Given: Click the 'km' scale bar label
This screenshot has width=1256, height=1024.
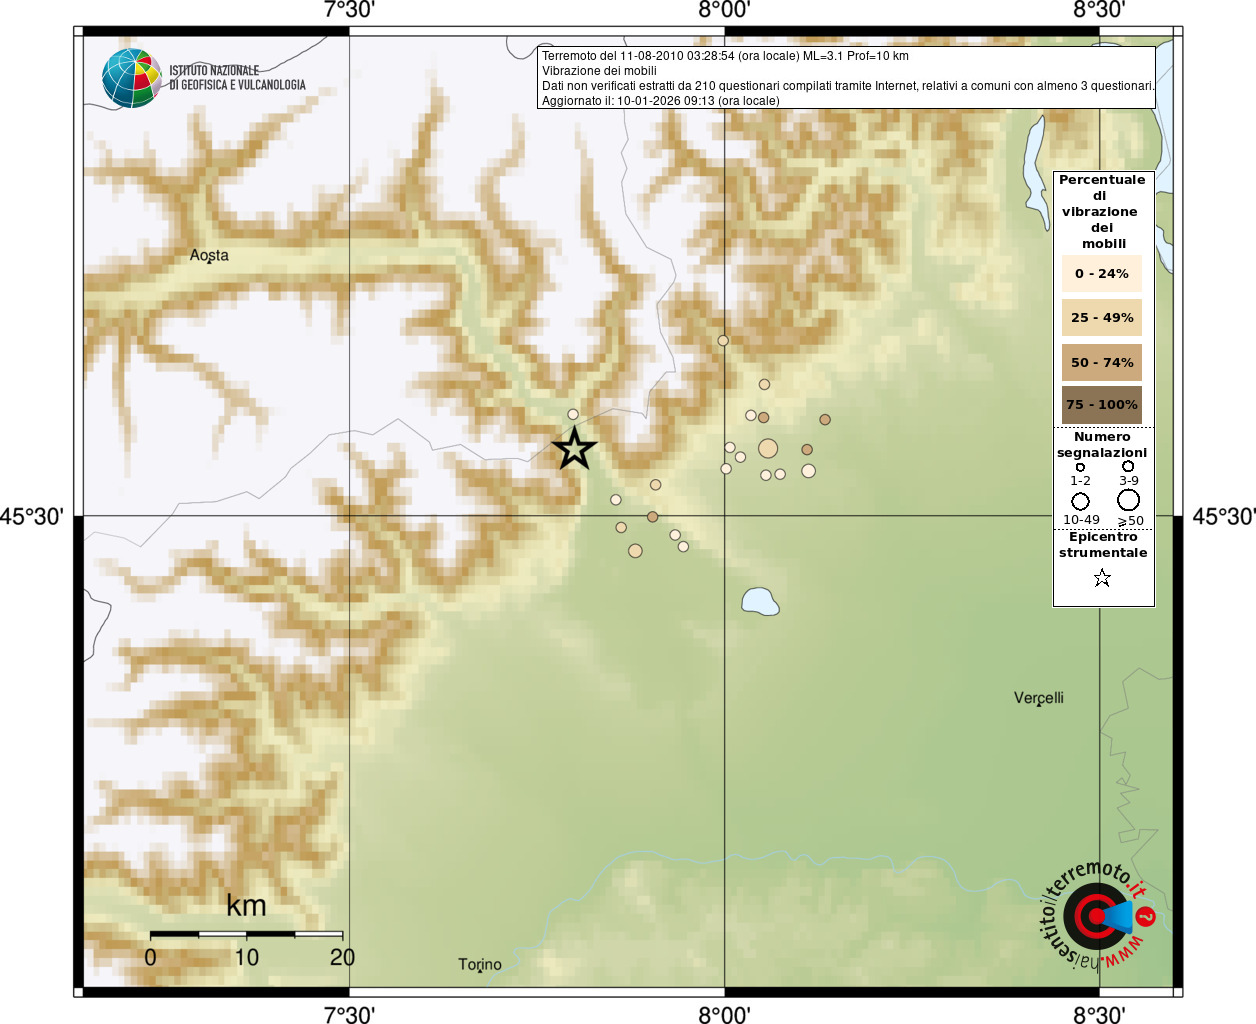Looking at the screenshot, I should 246,906.
